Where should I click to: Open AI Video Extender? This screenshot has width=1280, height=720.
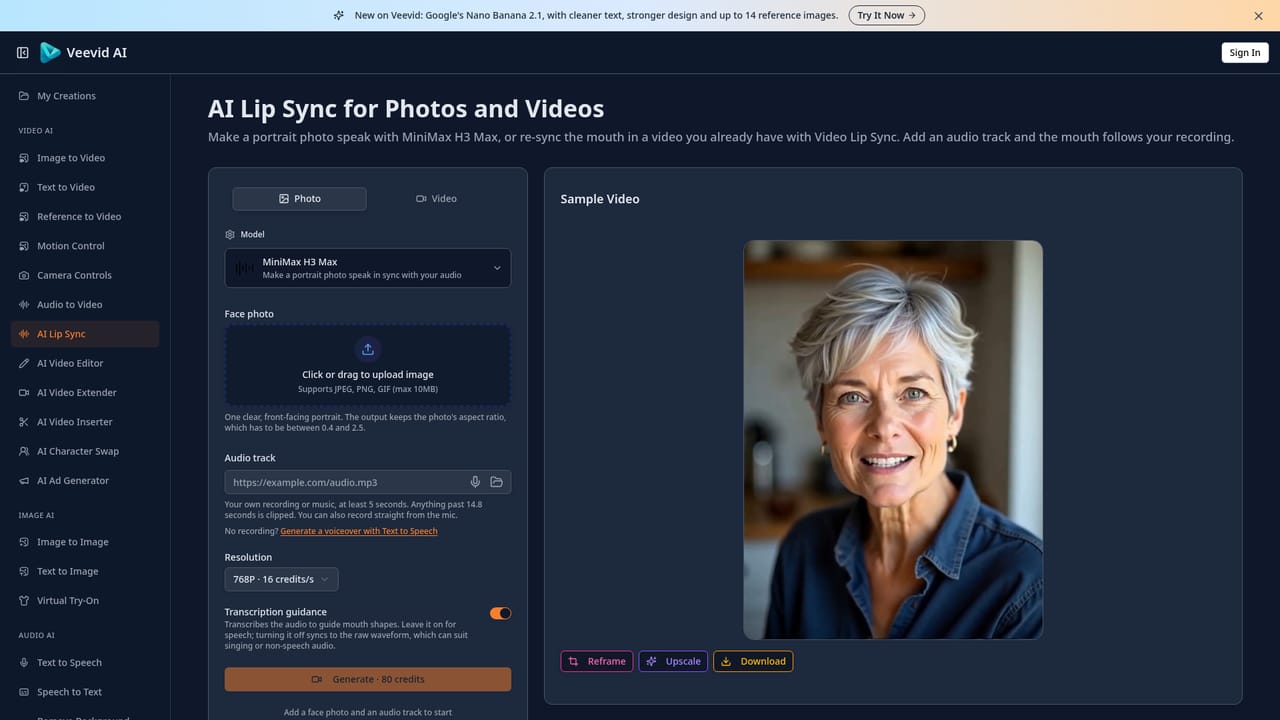[85, 392]
